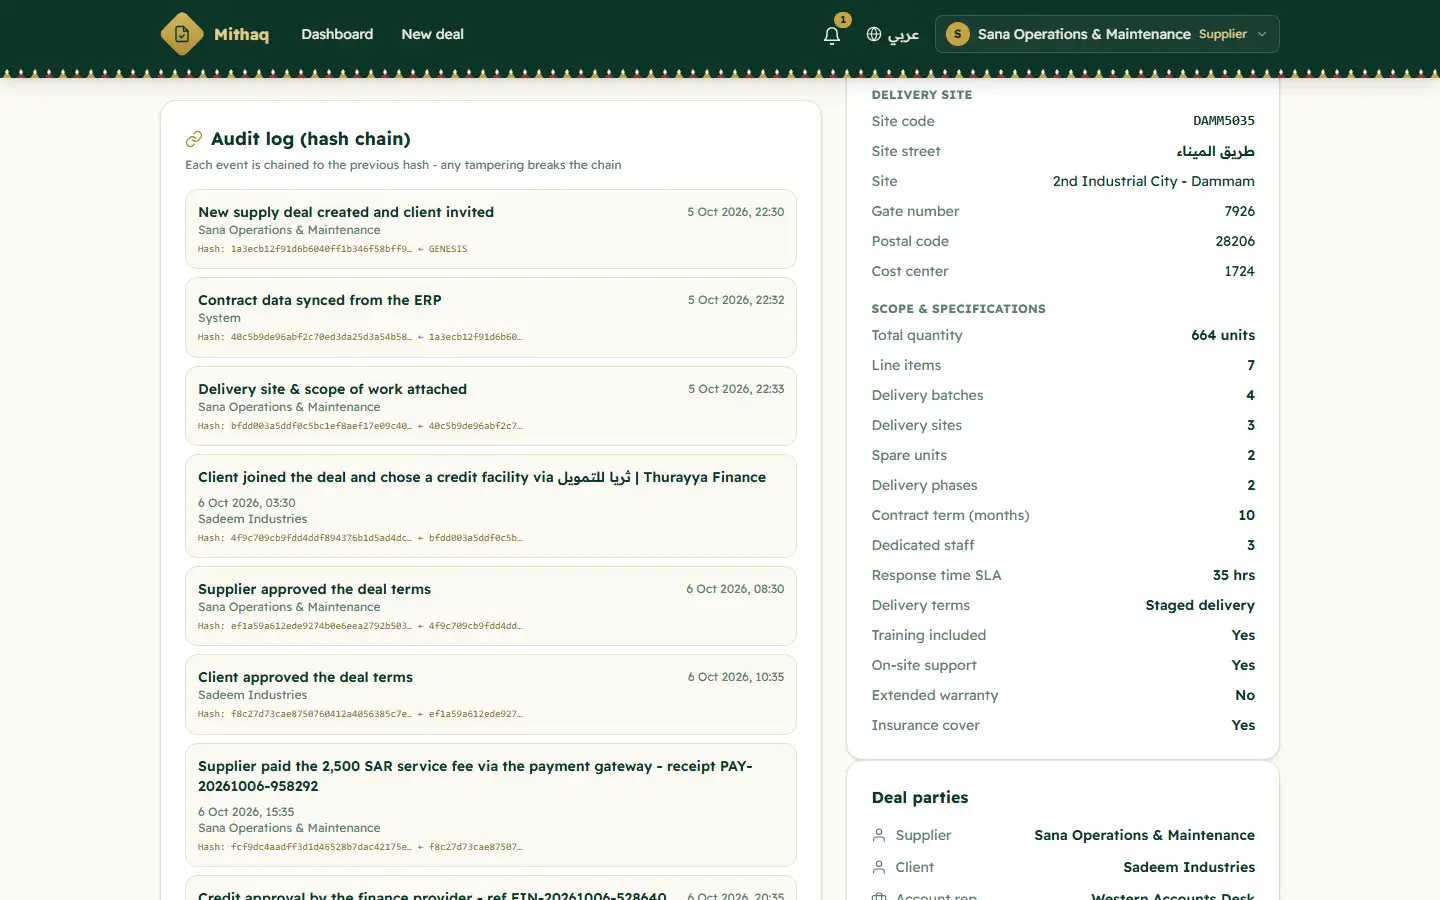Select 'New supply deal created and client invited' event
The height and width of the screenshot is (900, 1440).
[491, 229]
